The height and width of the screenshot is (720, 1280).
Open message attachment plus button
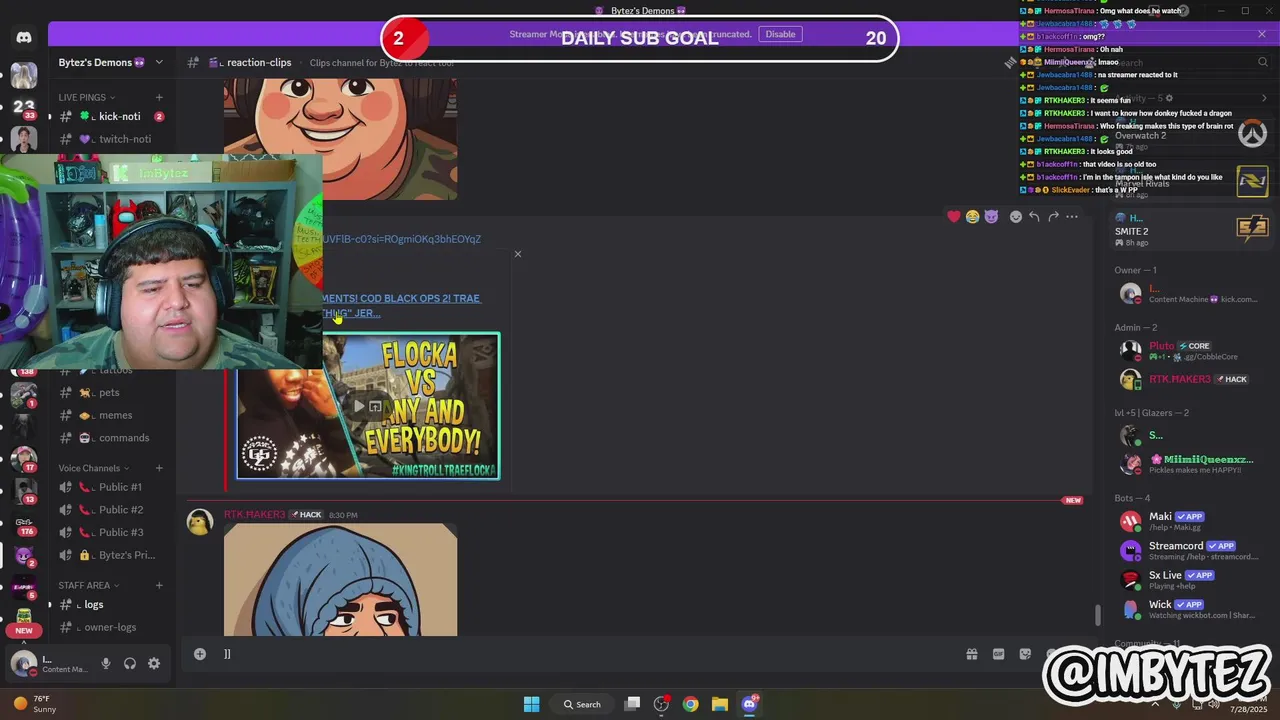point(200,654)
